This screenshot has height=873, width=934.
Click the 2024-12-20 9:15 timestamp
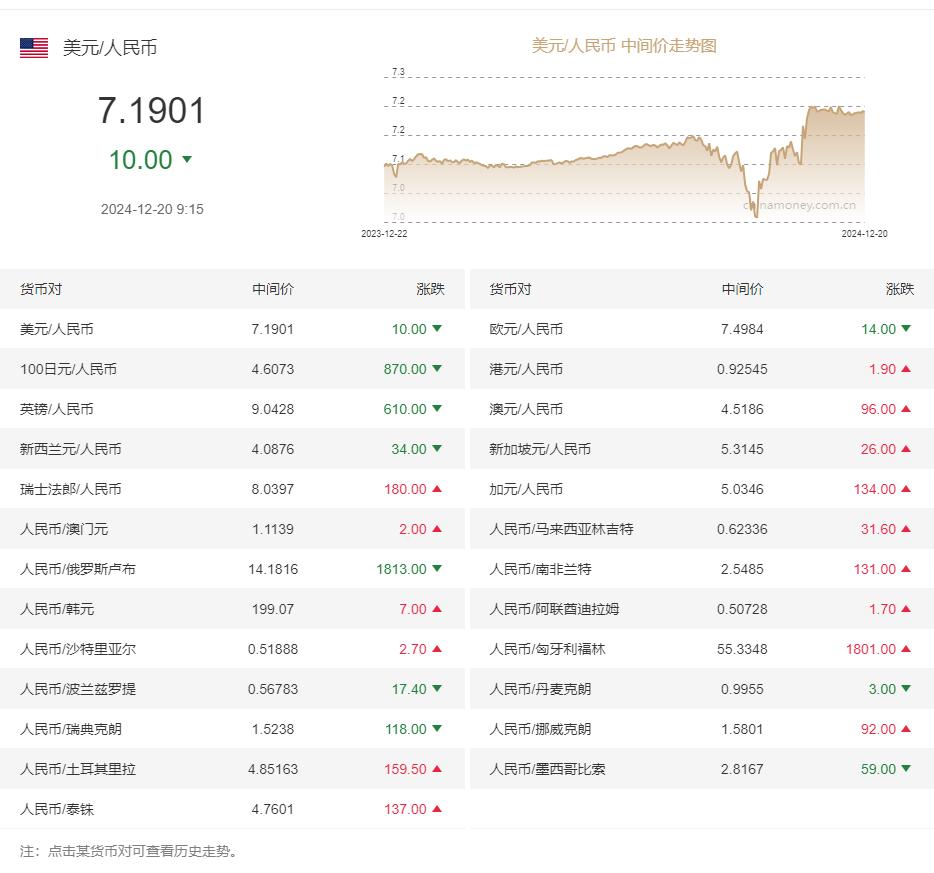click(150, 209)
